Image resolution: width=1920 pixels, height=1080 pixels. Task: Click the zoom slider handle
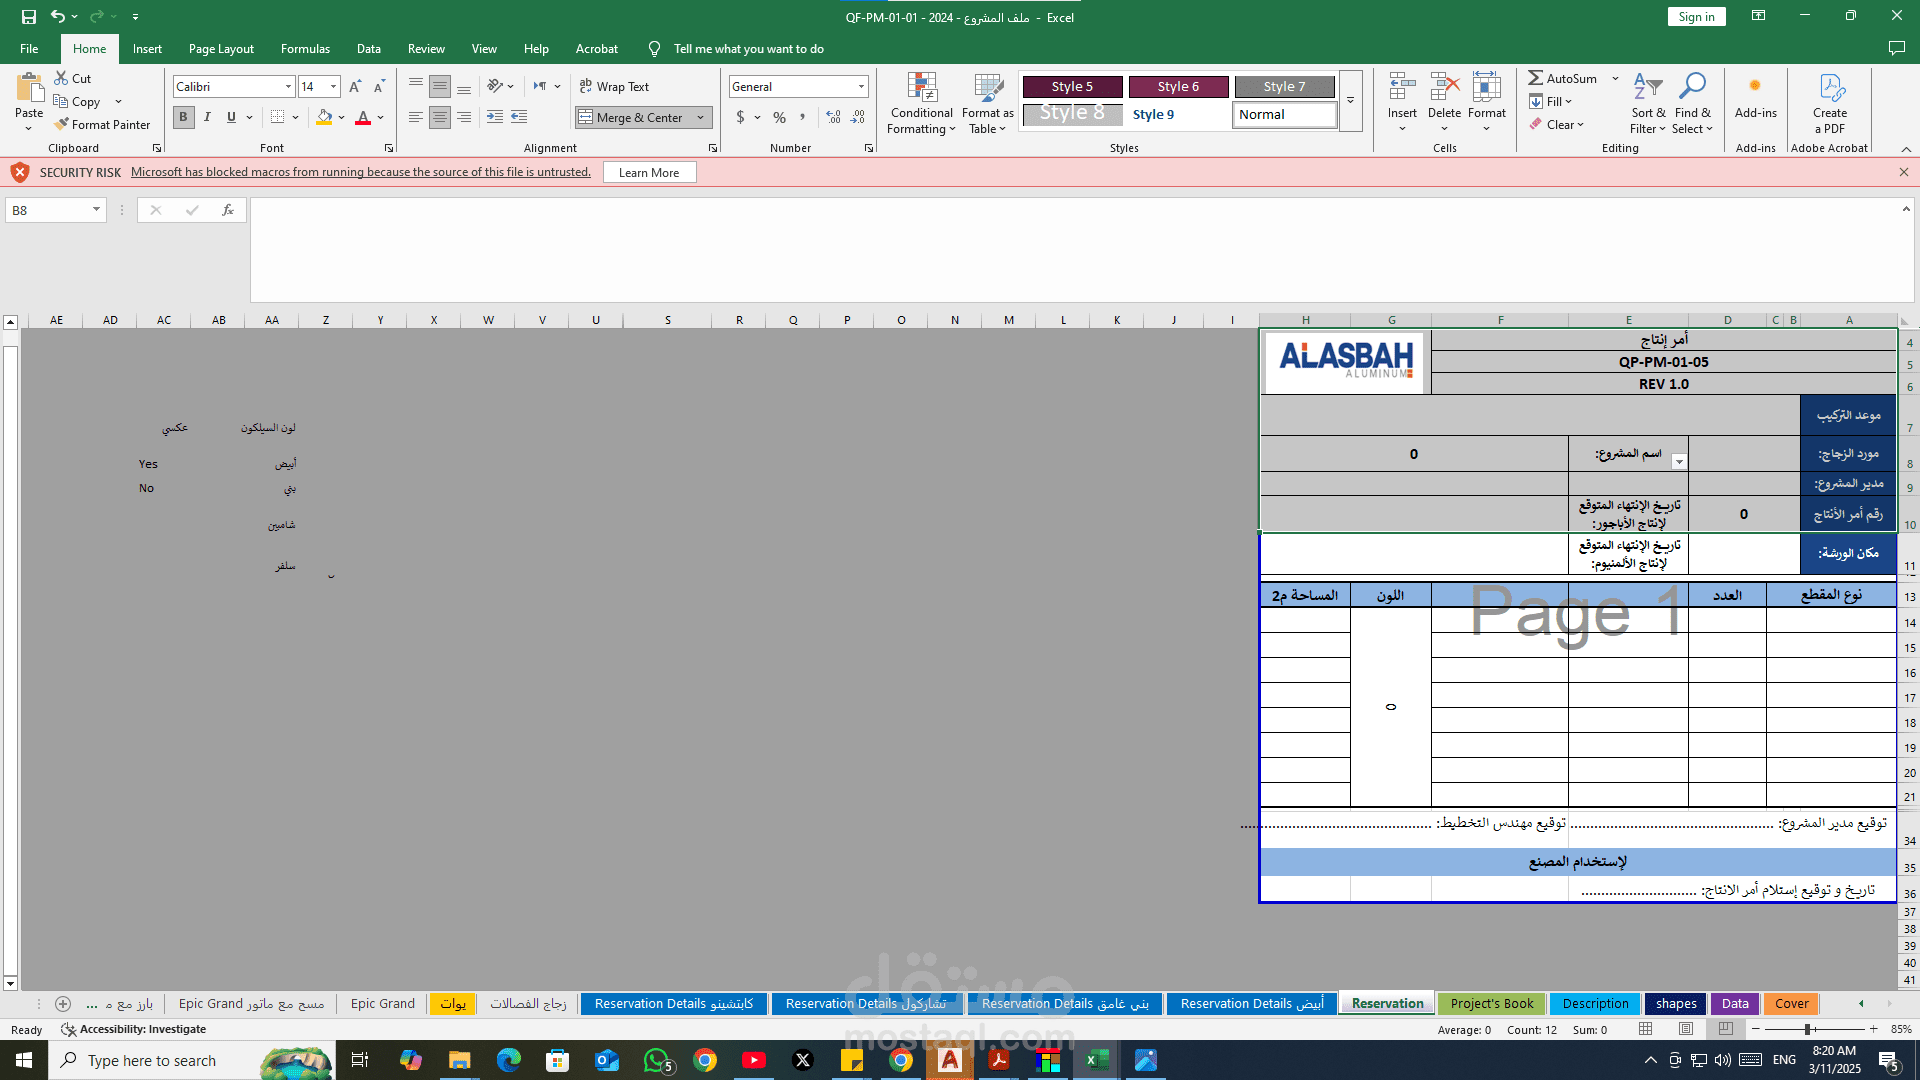(1807, 1029)
